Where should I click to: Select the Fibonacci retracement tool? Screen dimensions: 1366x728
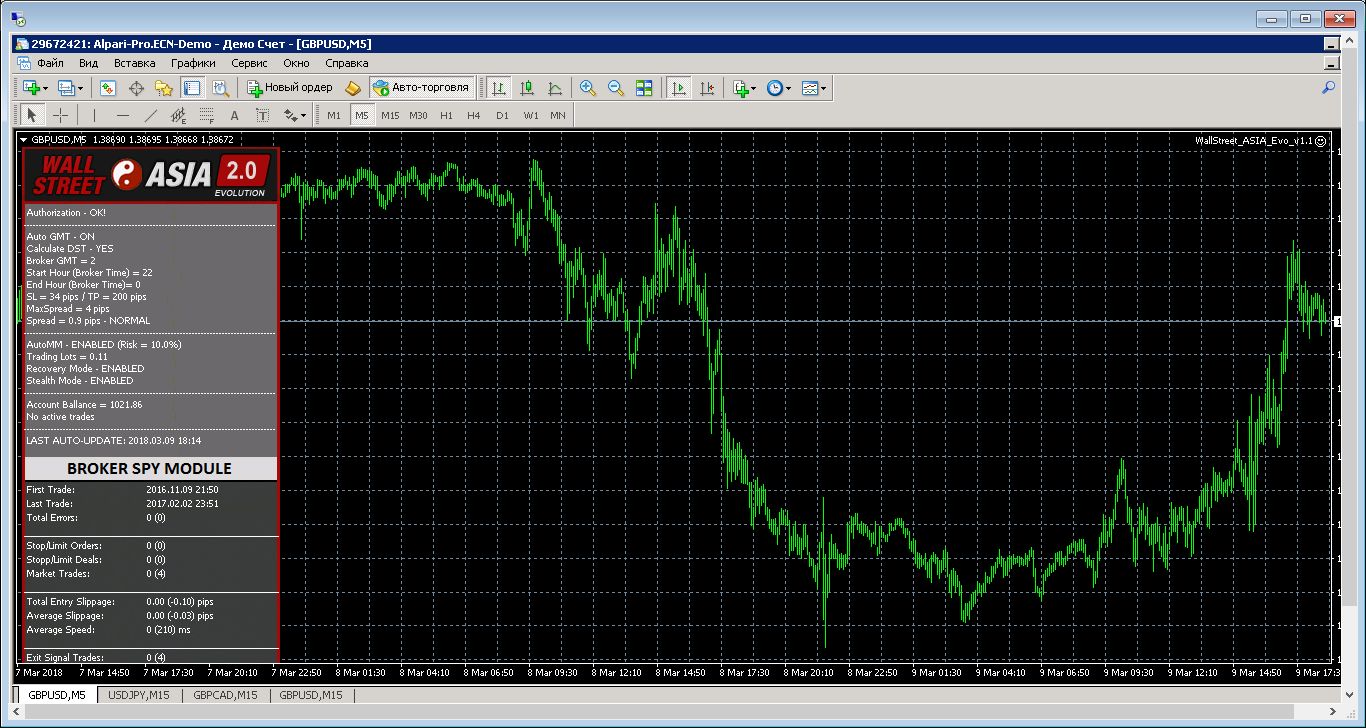click(x=207, y=115)
